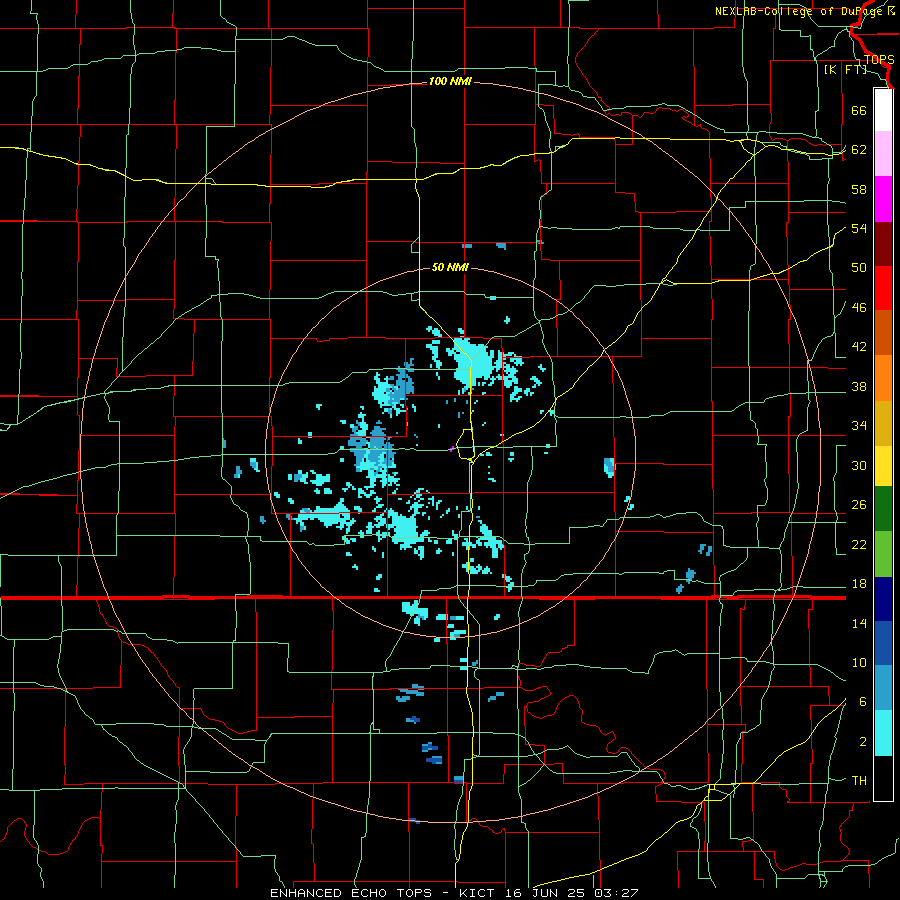Click the '58' legend value
Image resolution: width=900 pixels, height=900 pixels.
(x=859, y=189)
